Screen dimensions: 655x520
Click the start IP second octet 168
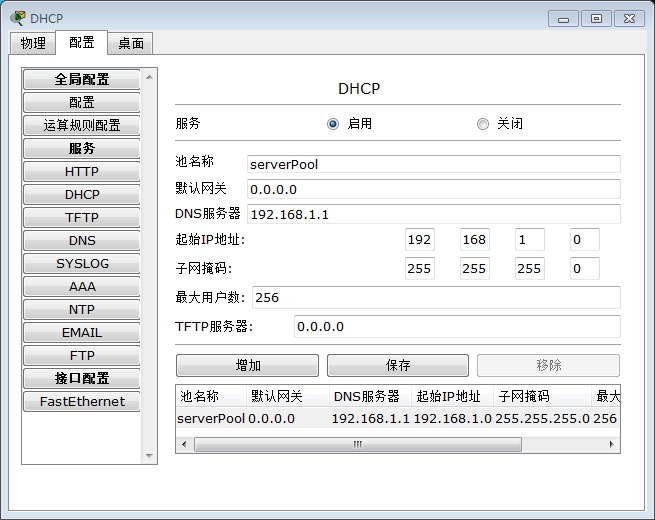[x=475, y=239]
